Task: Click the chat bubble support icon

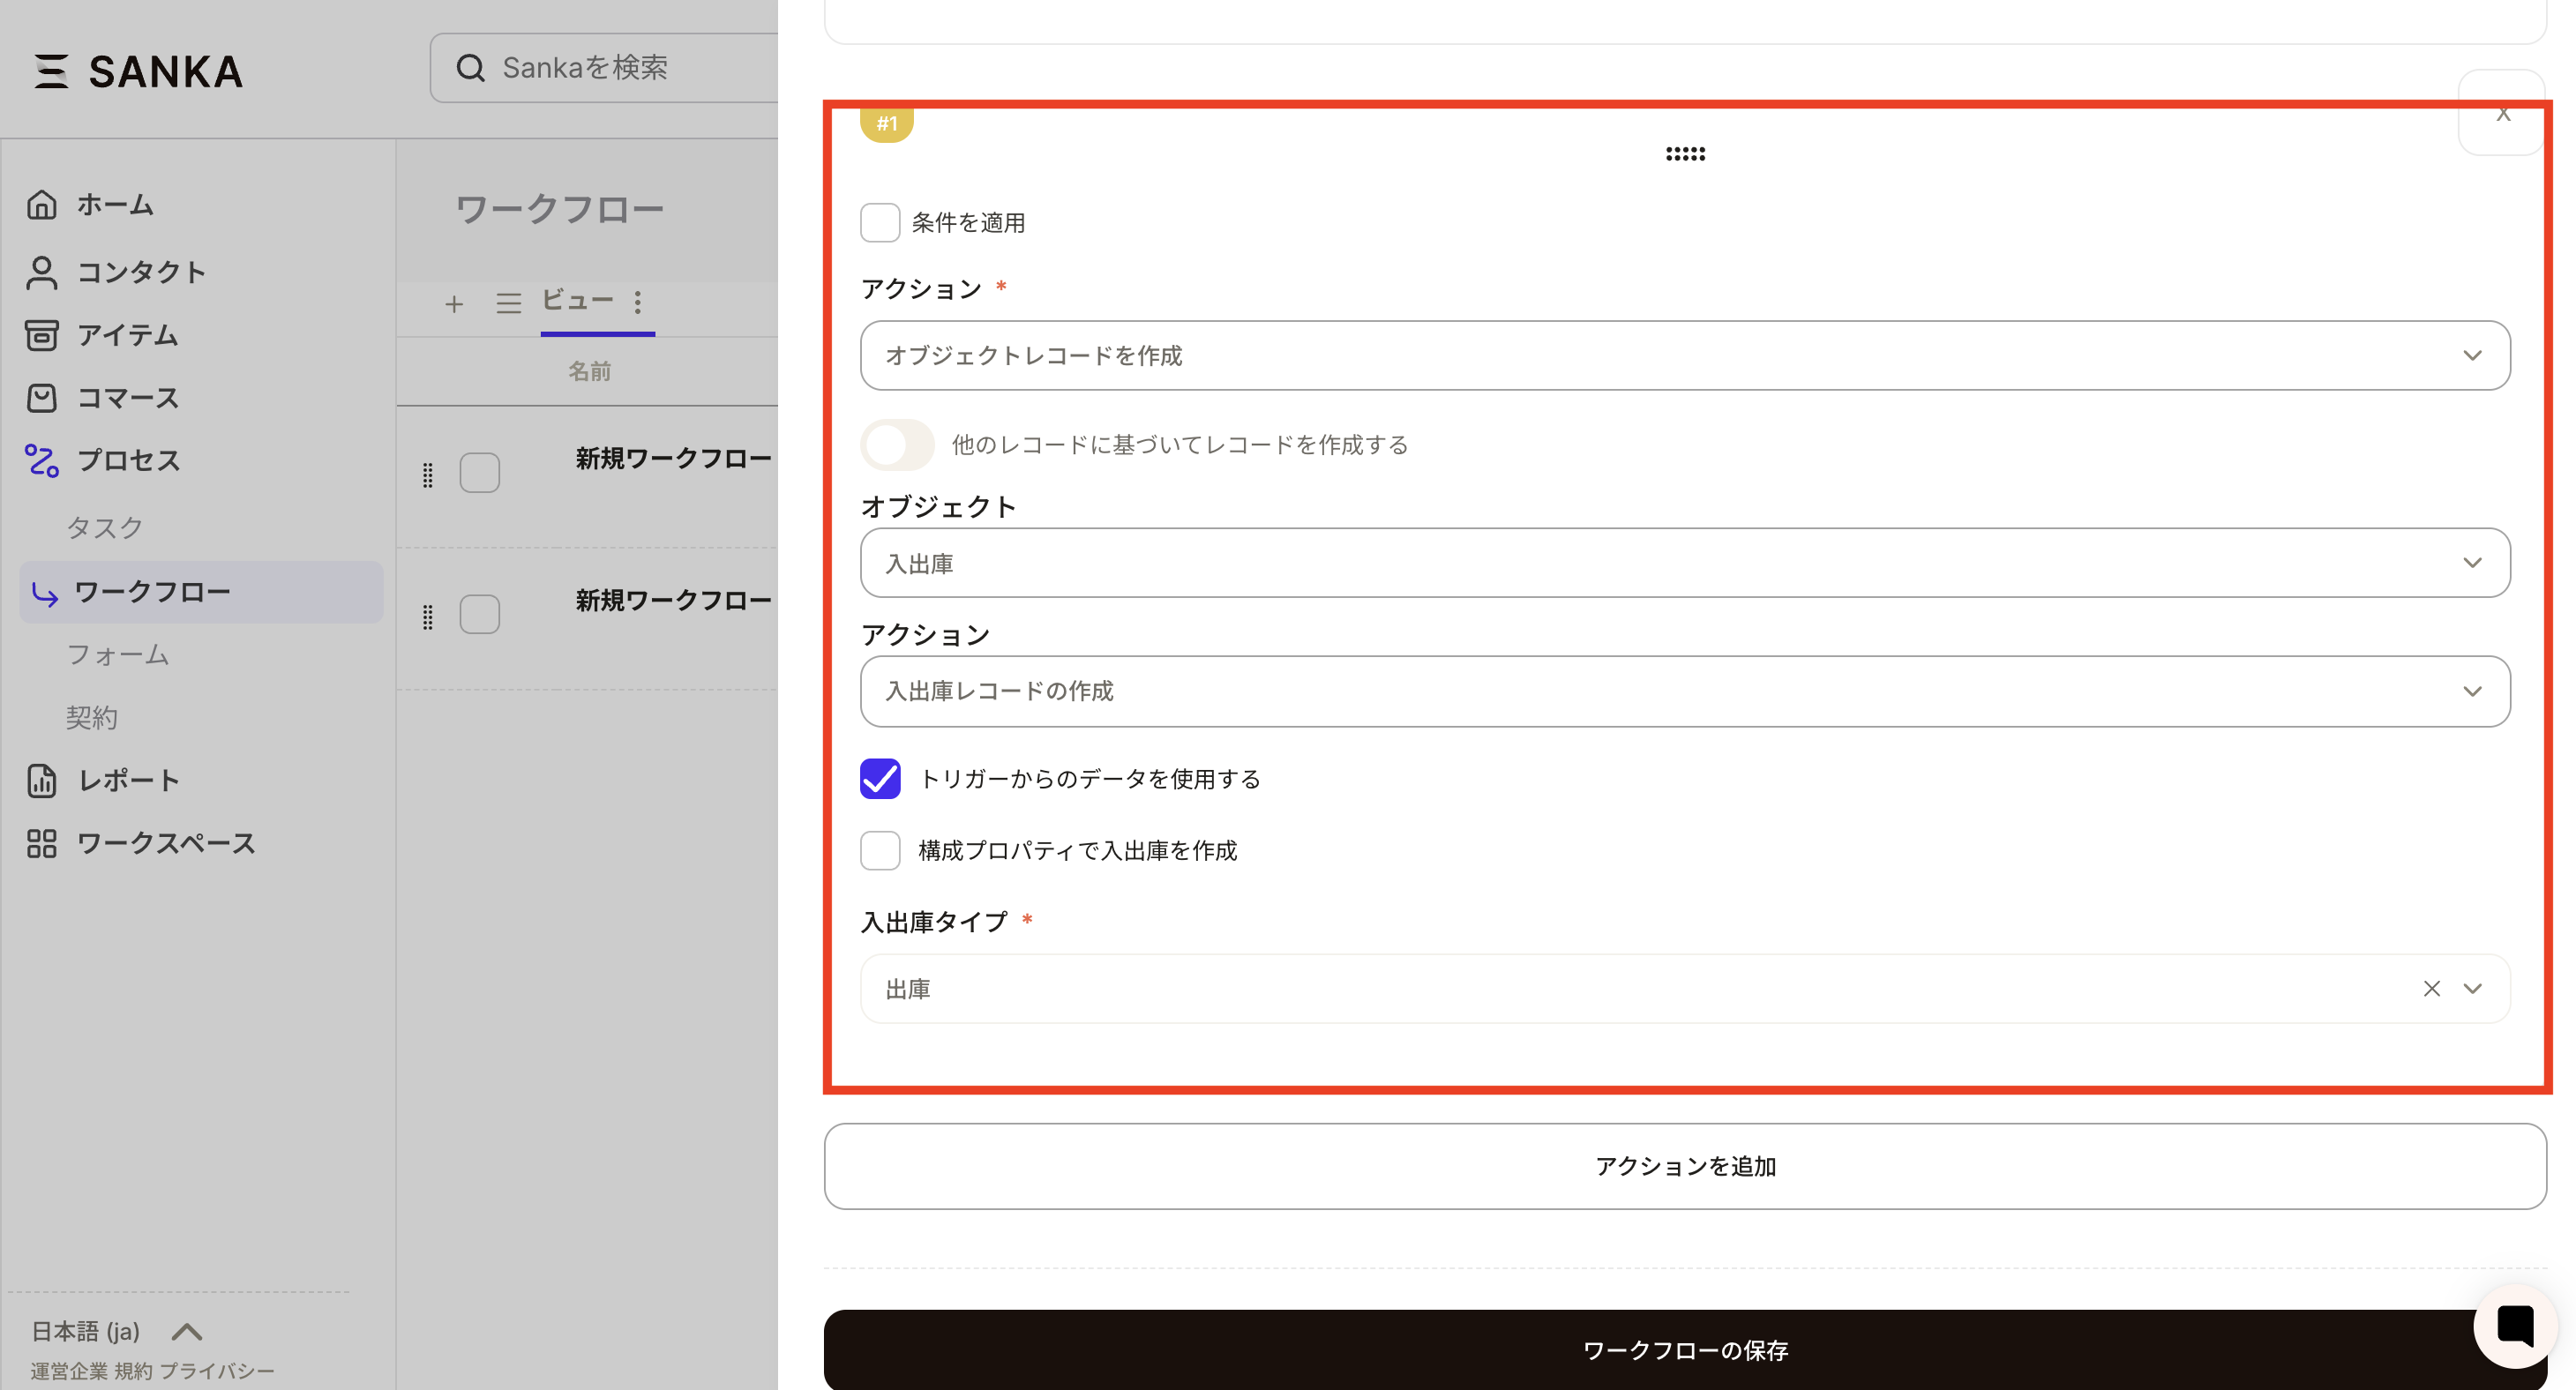Action: (2514, 1326)
